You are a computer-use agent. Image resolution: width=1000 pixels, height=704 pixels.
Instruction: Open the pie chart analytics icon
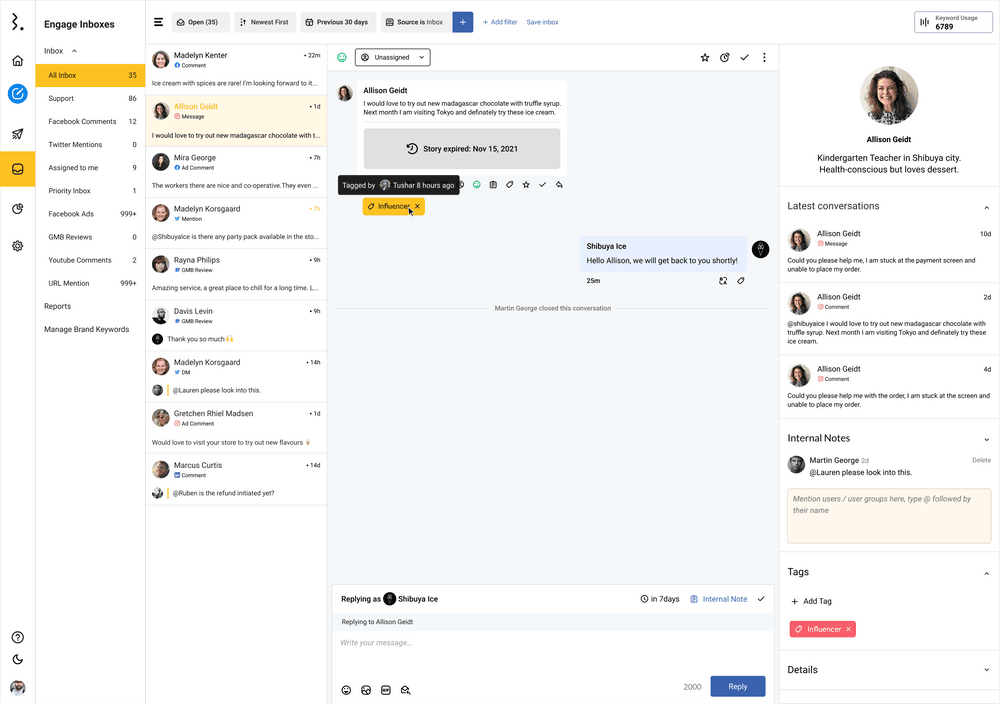pos(17,209)
